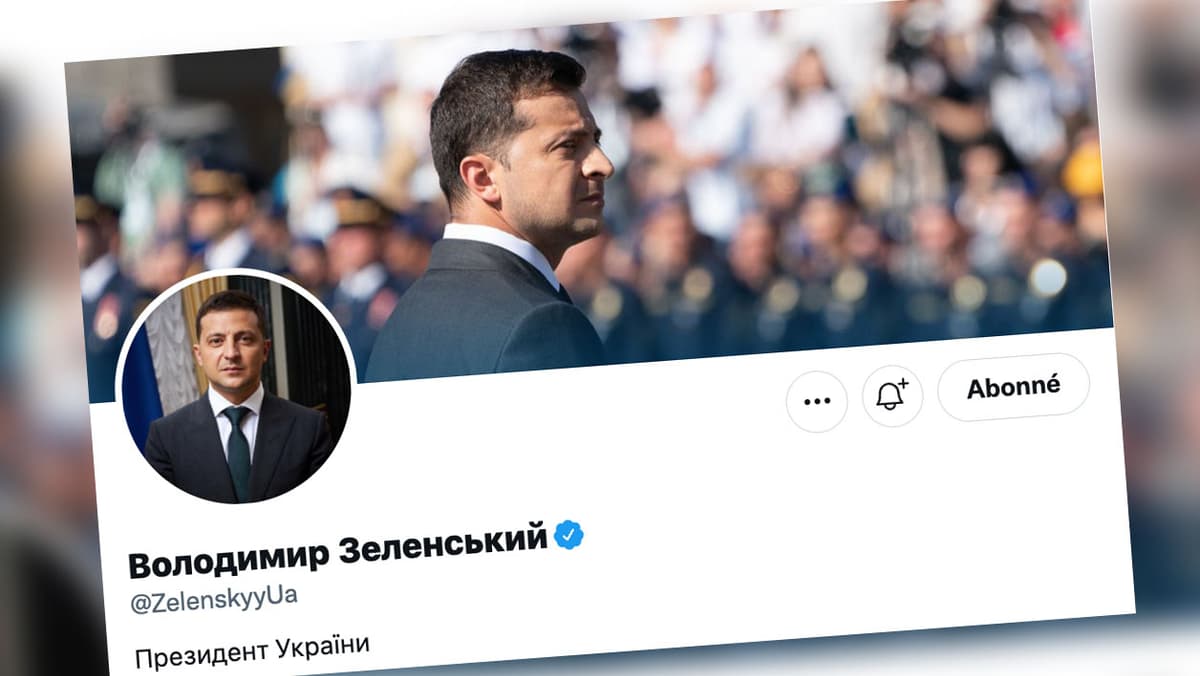Click the display name Володимир Зеленський

pyautogui.click(x=338, y=550)
